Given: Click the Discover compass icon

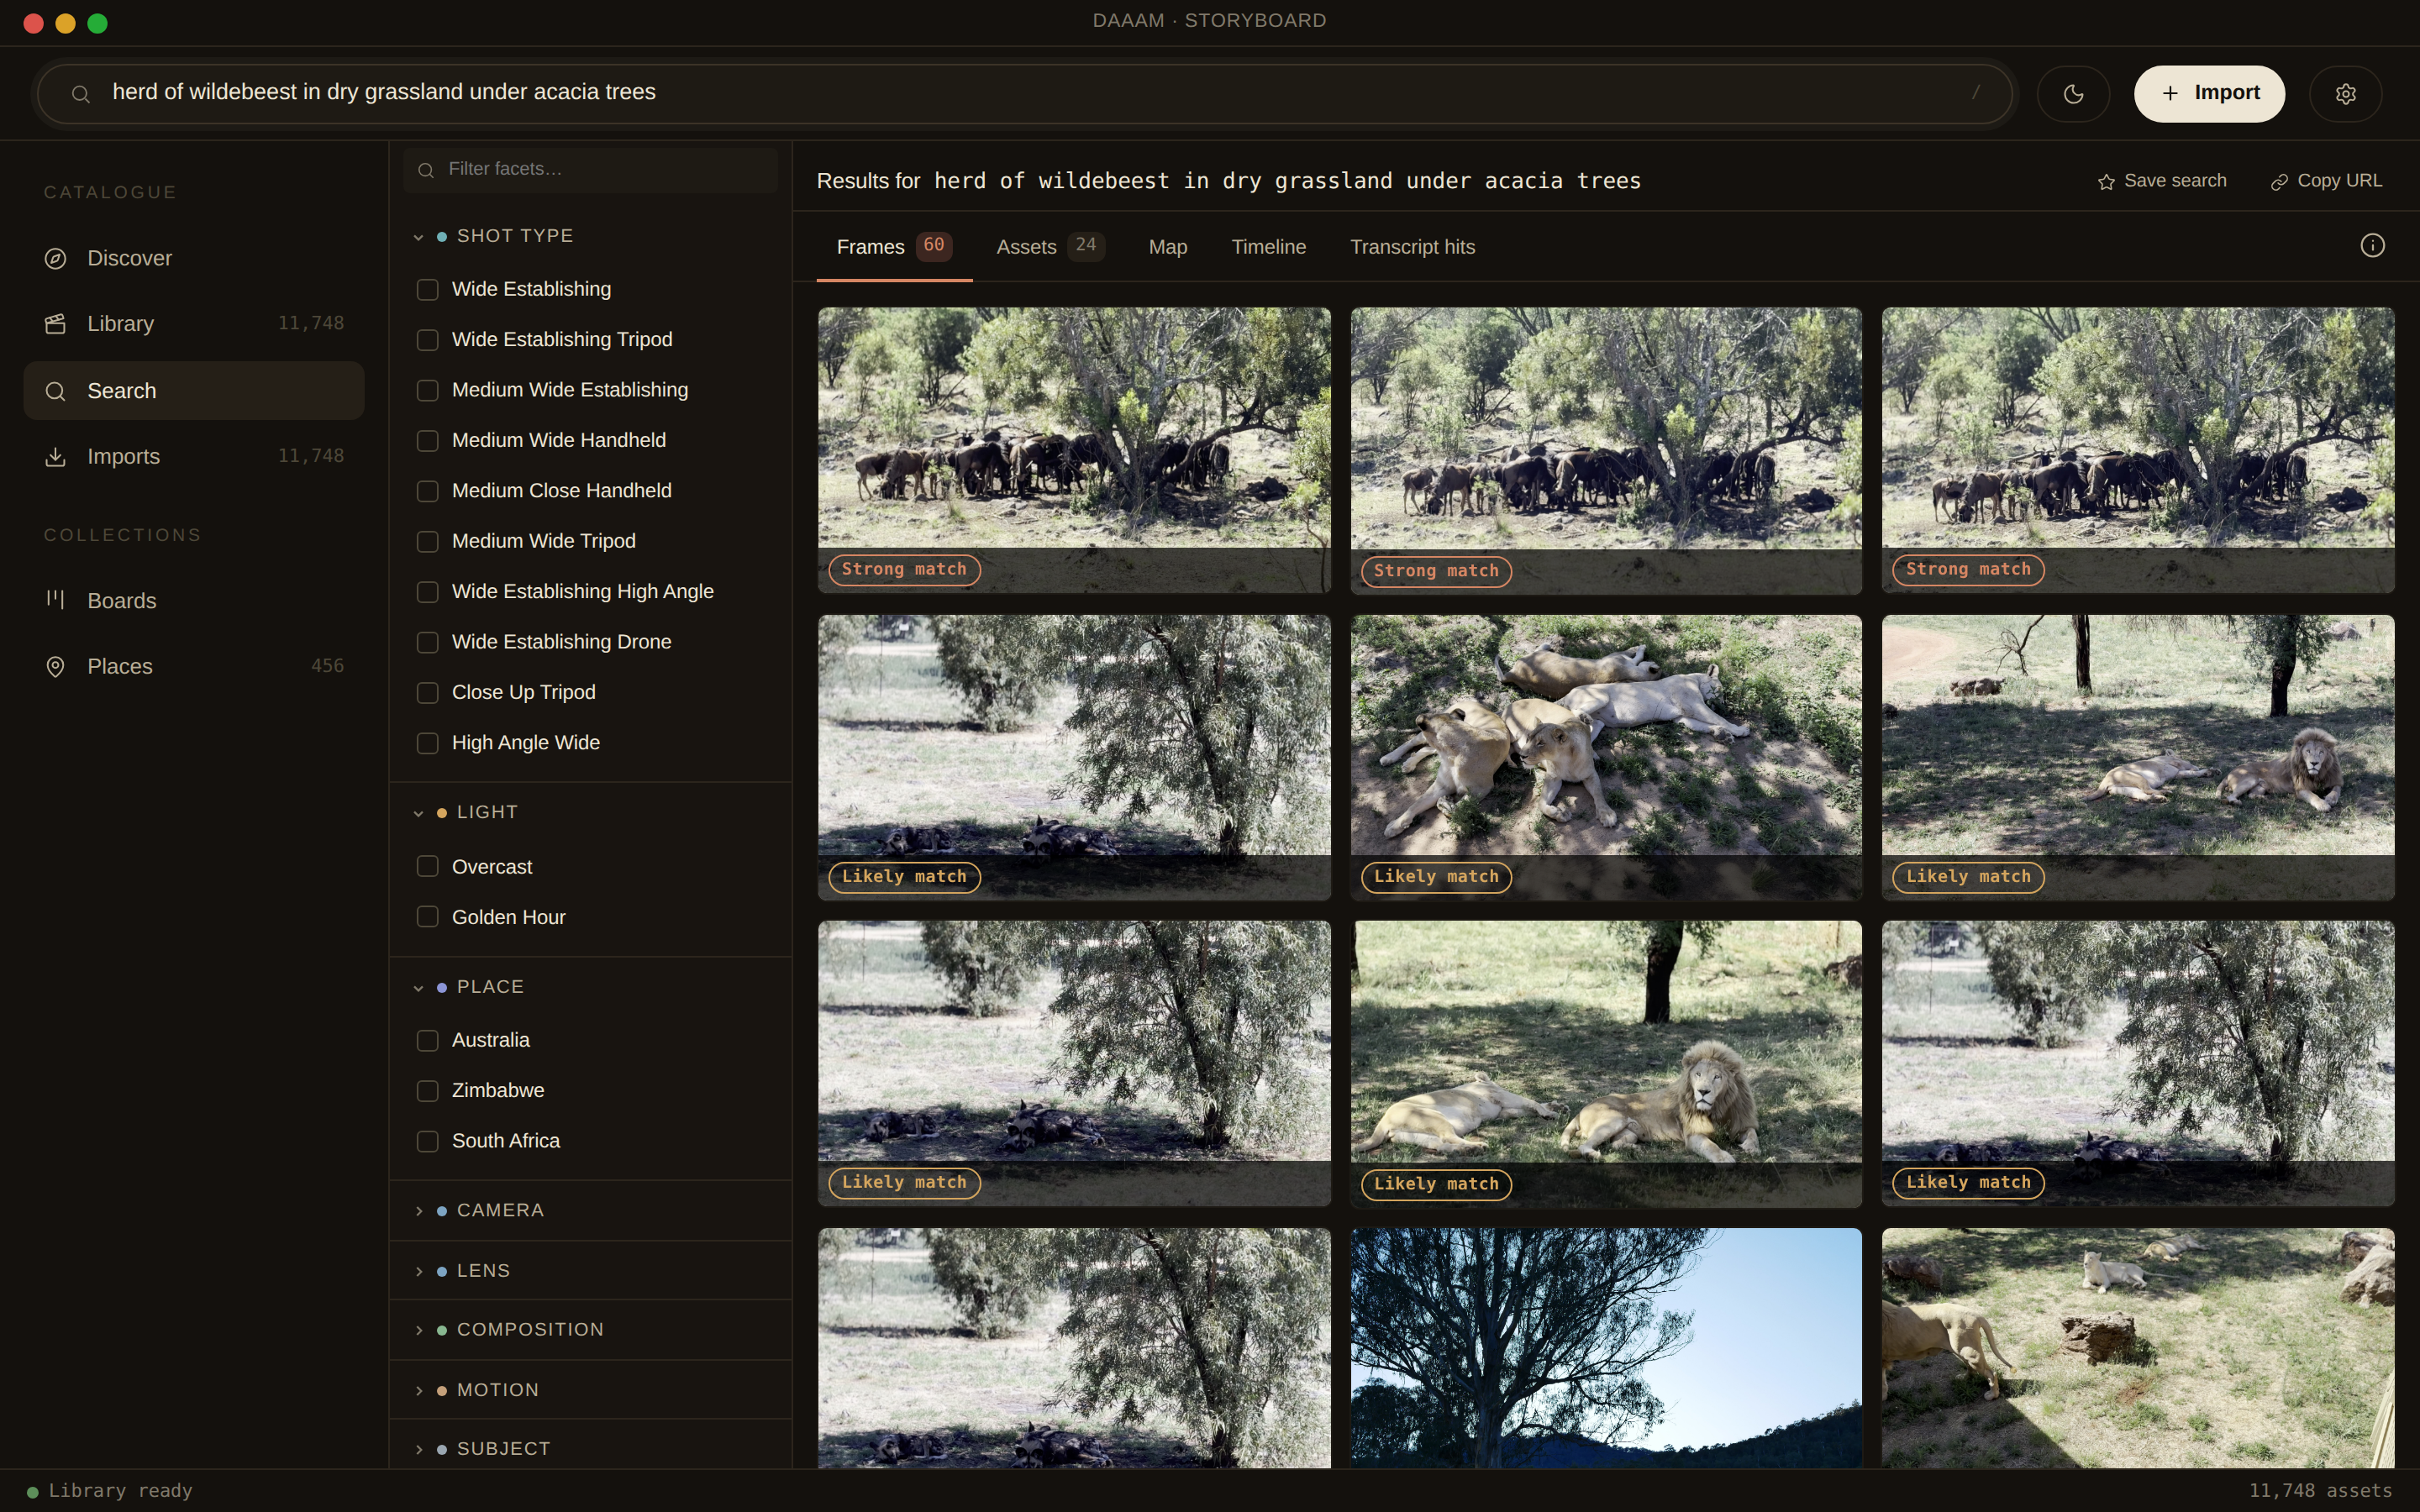Looking at the screenshot, I should (56, 259).
